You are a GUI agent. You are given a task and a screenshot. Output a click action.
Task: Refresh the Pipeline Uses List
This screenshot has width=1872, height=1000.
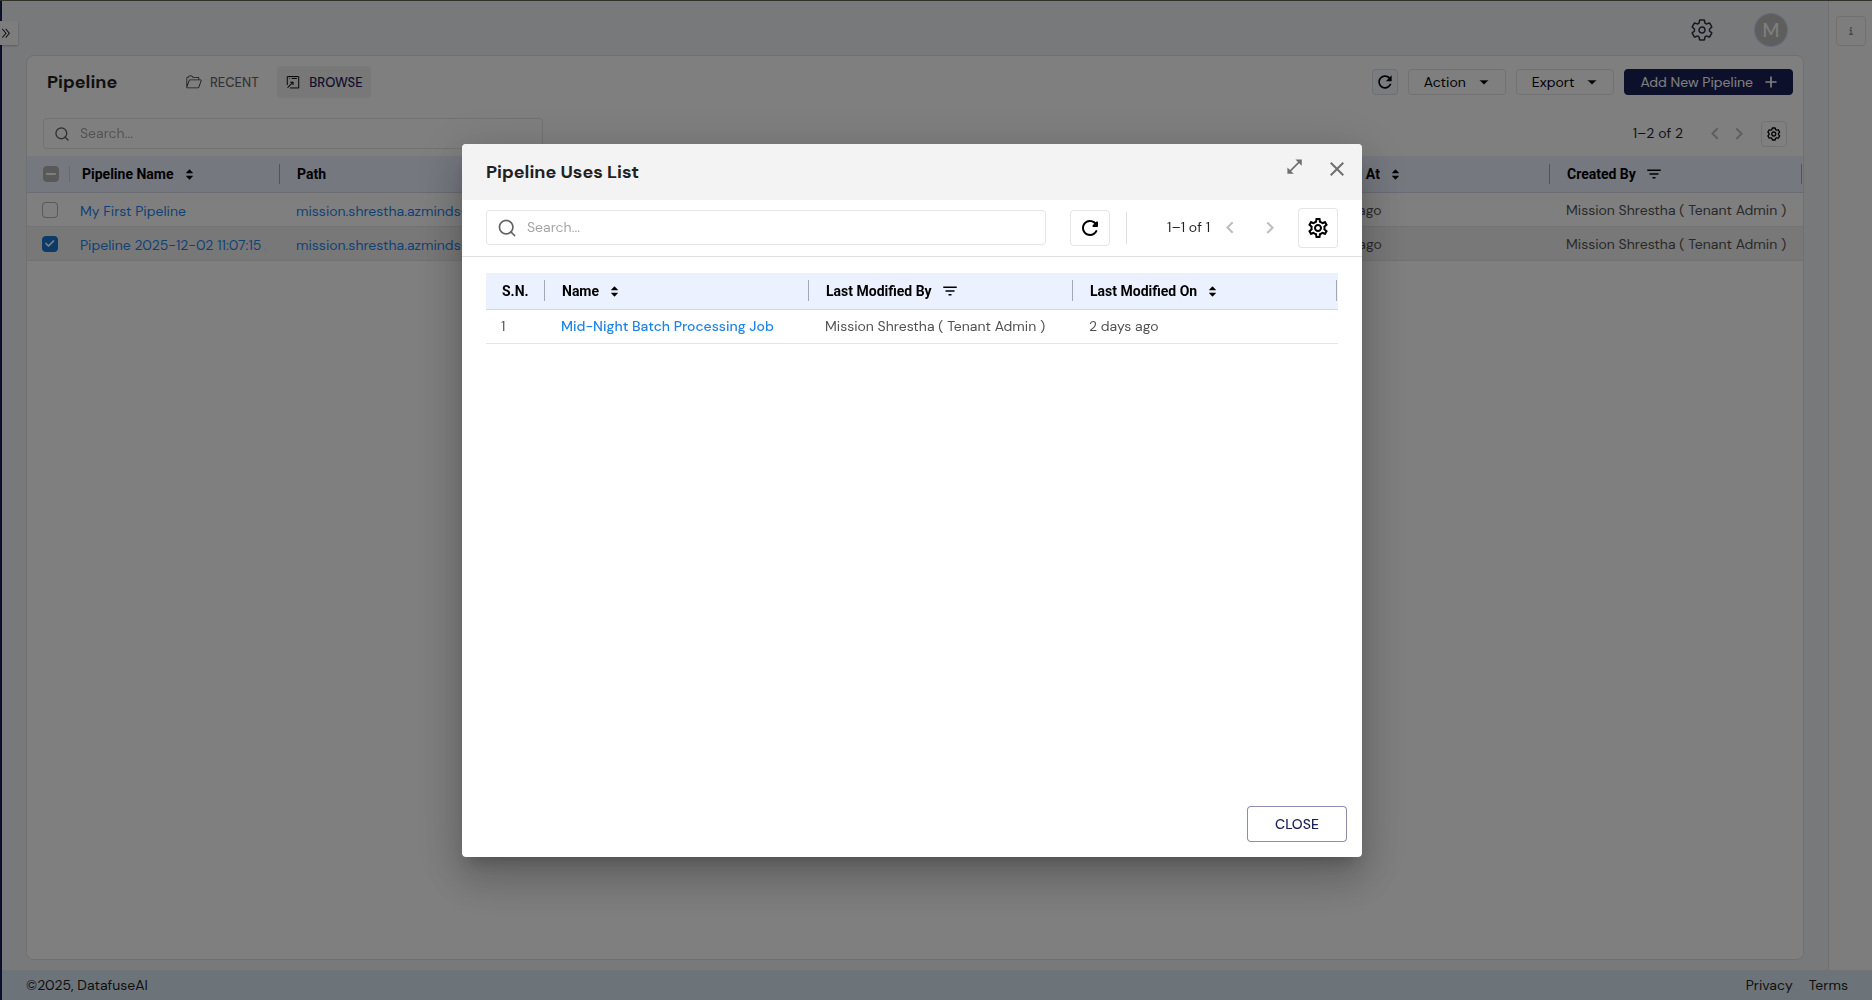coord(1089,227)
